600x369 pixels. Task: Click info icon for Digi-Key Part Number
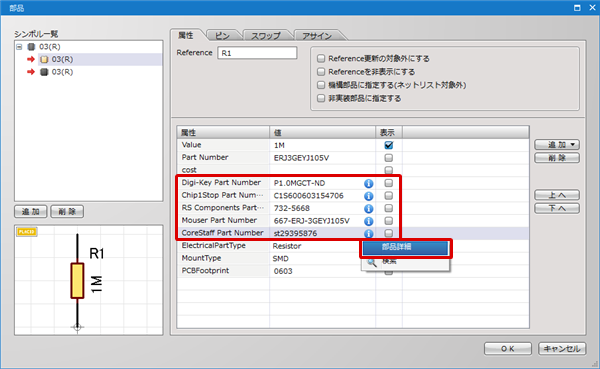tap(368, 183)
